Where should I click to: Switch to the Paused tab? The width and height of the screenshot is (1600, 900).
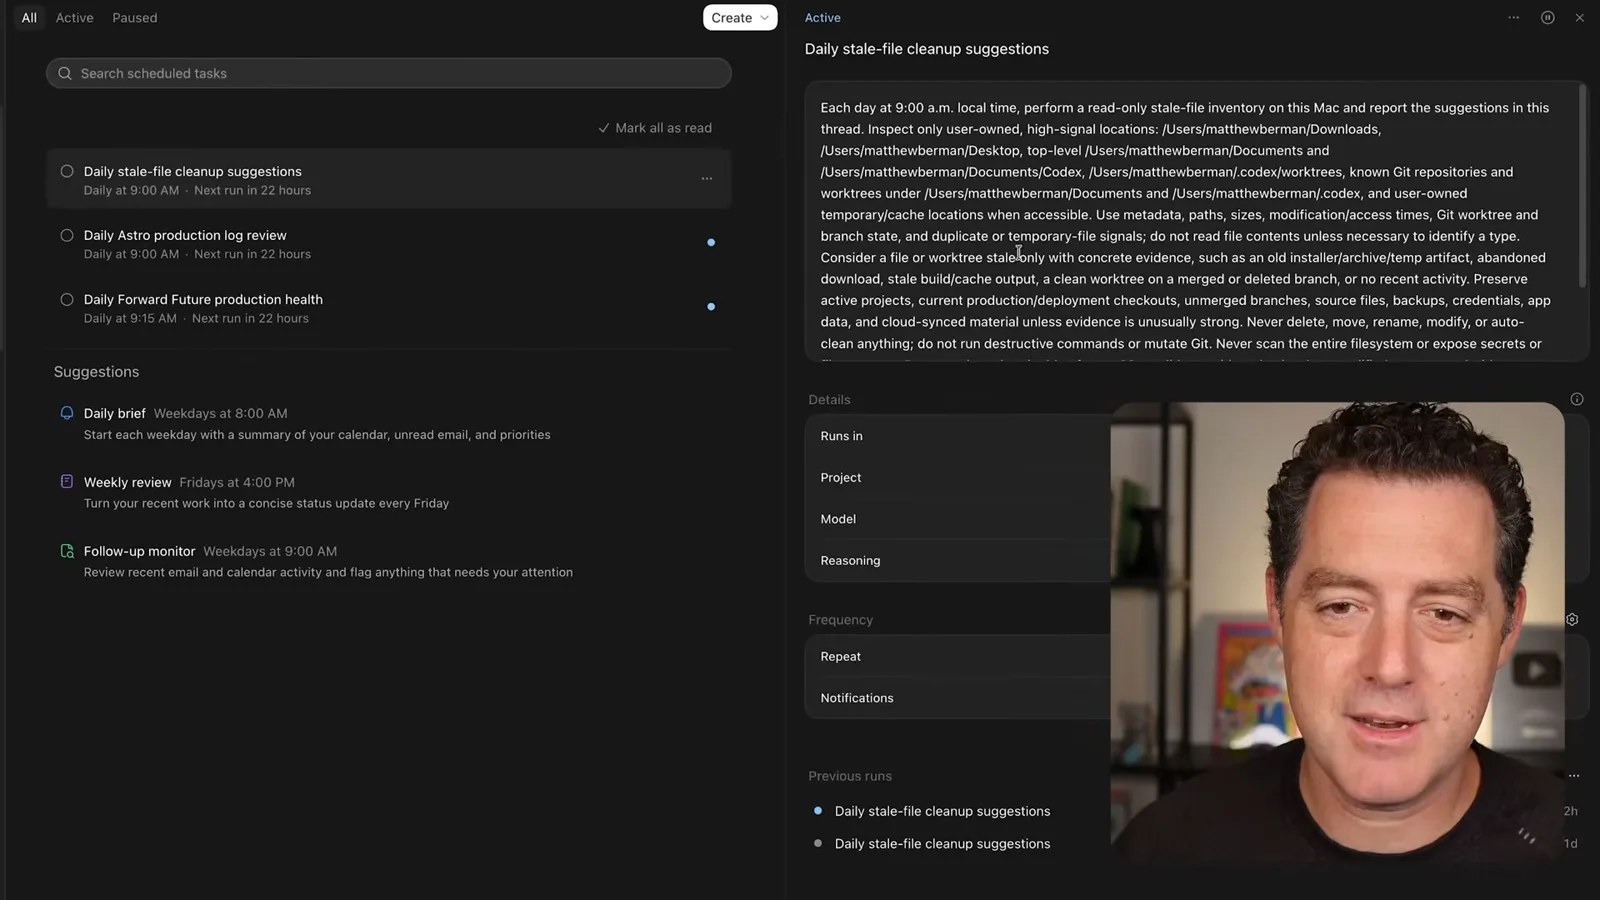point(135,18)
